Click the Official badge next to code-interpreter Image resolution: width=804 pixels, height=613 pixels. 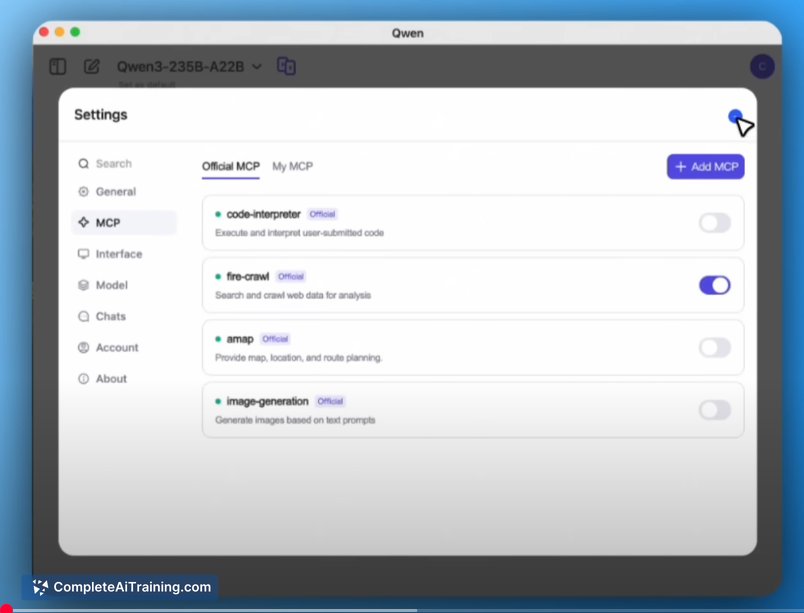323,214
